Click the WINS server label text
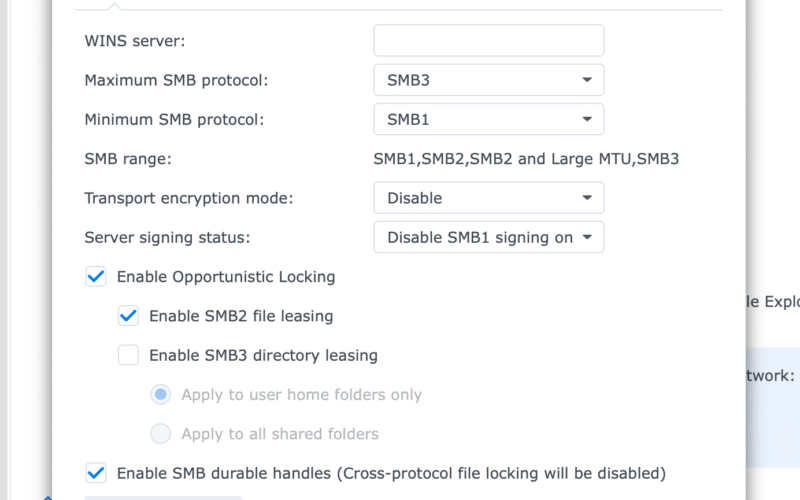This screenshot has width=800, height=500. click(x=135, y=41)
